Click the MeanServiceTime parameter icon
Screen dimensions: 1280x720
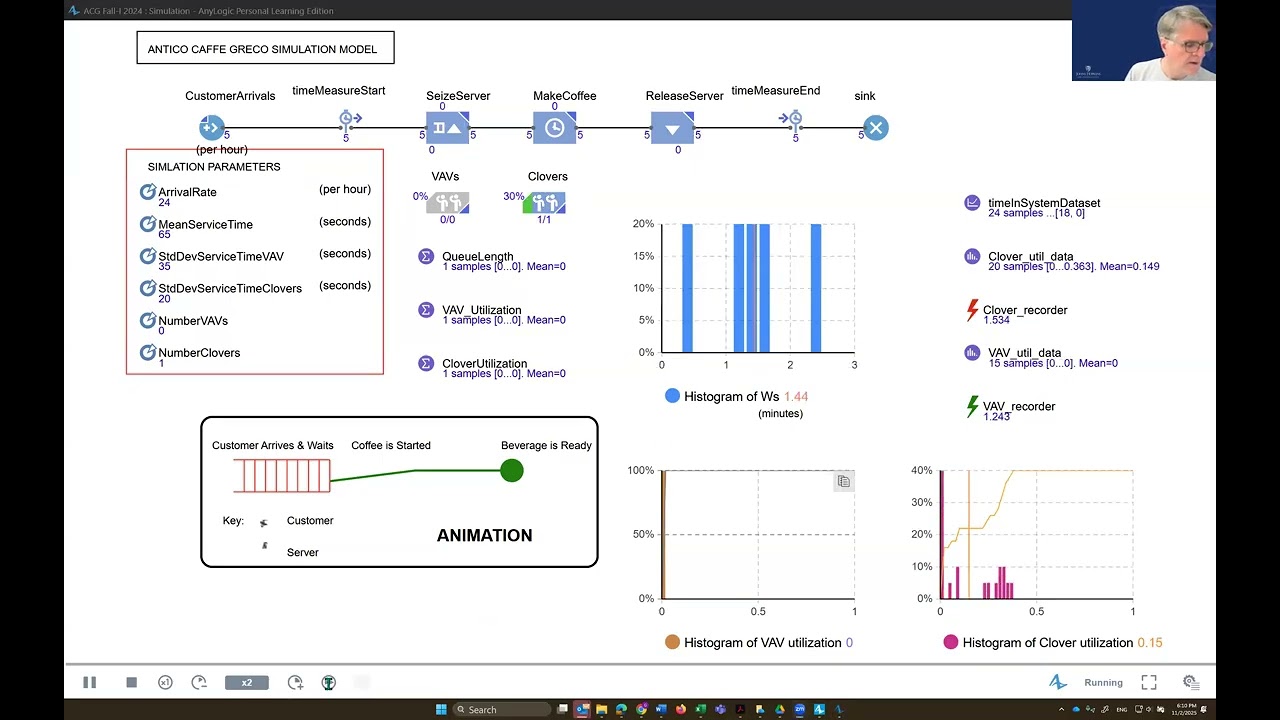(x=148, y=224)
